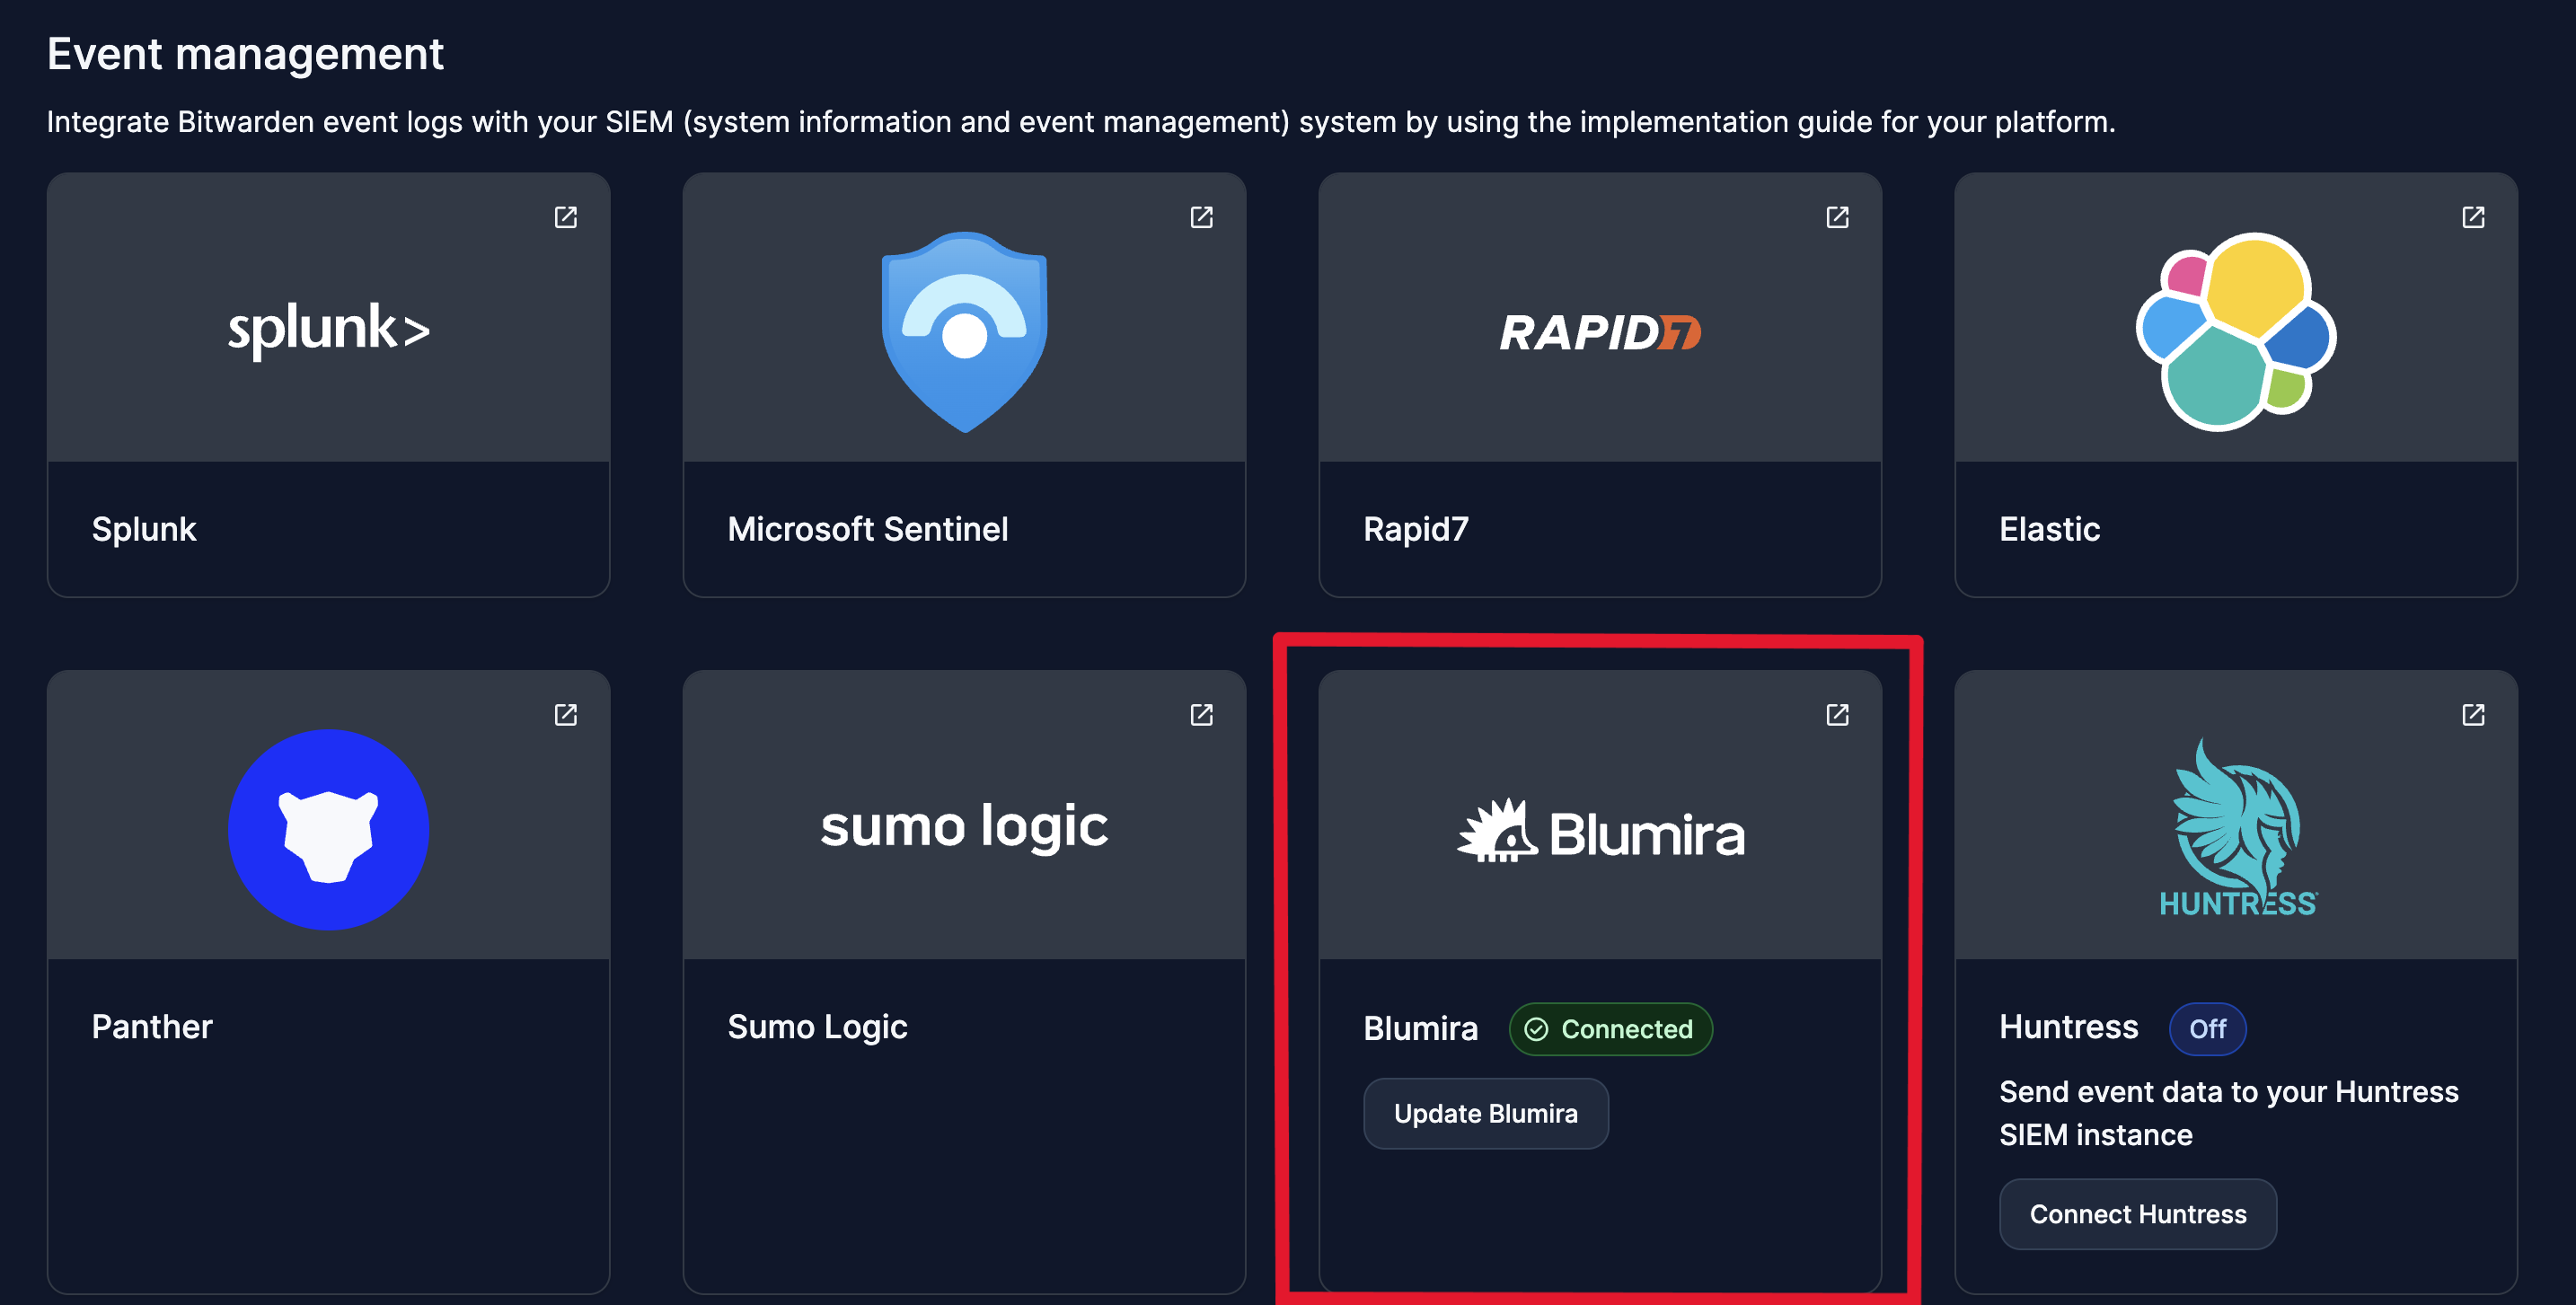
Task: Open Splunk card's external link icon
Action: [x=566, y=217]
